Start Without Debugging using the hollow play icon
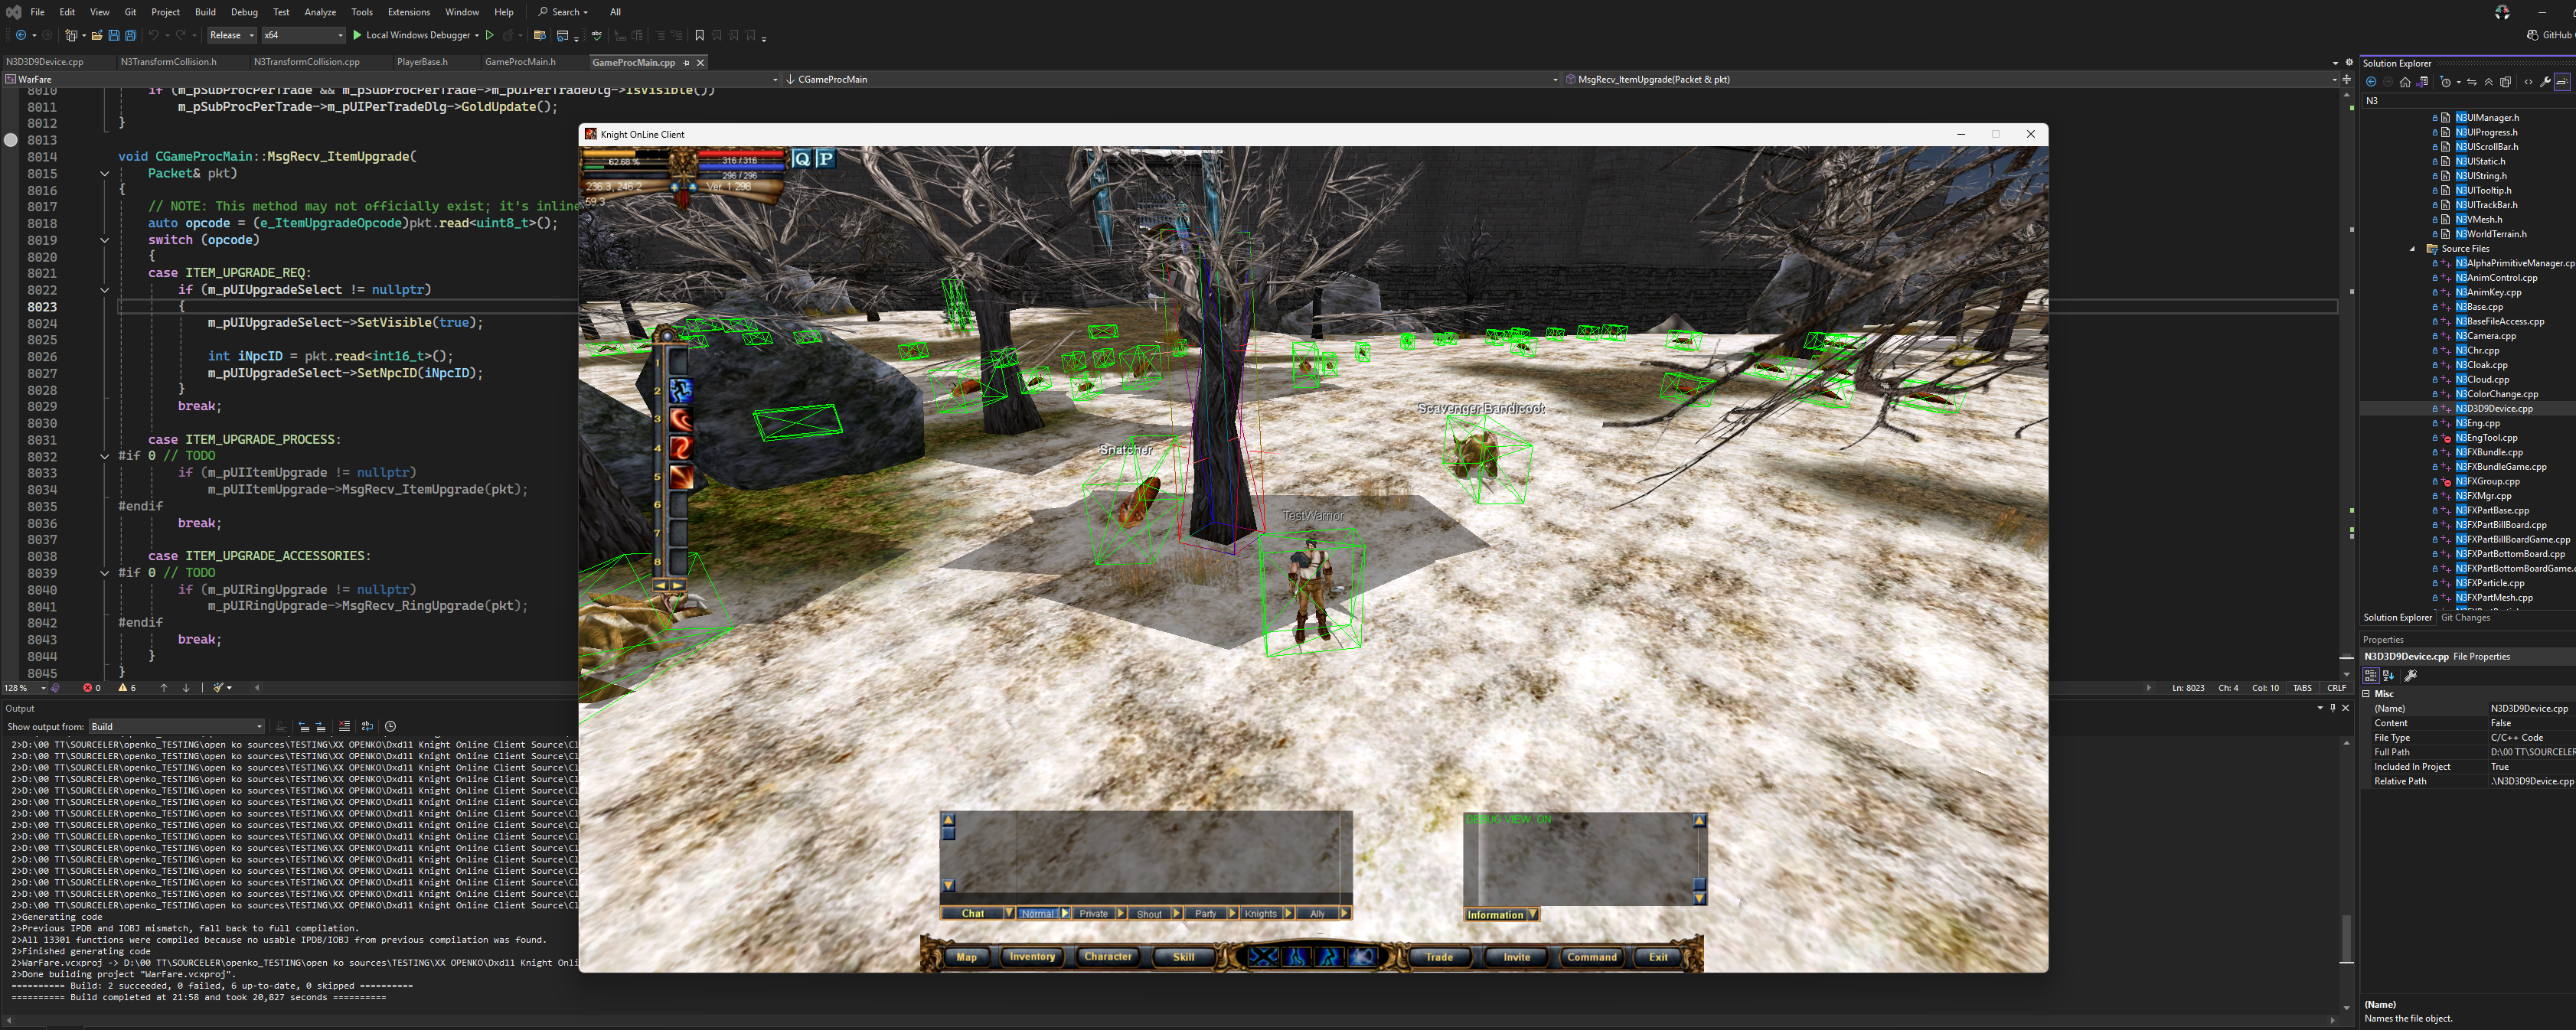 [x=490, y=35]
